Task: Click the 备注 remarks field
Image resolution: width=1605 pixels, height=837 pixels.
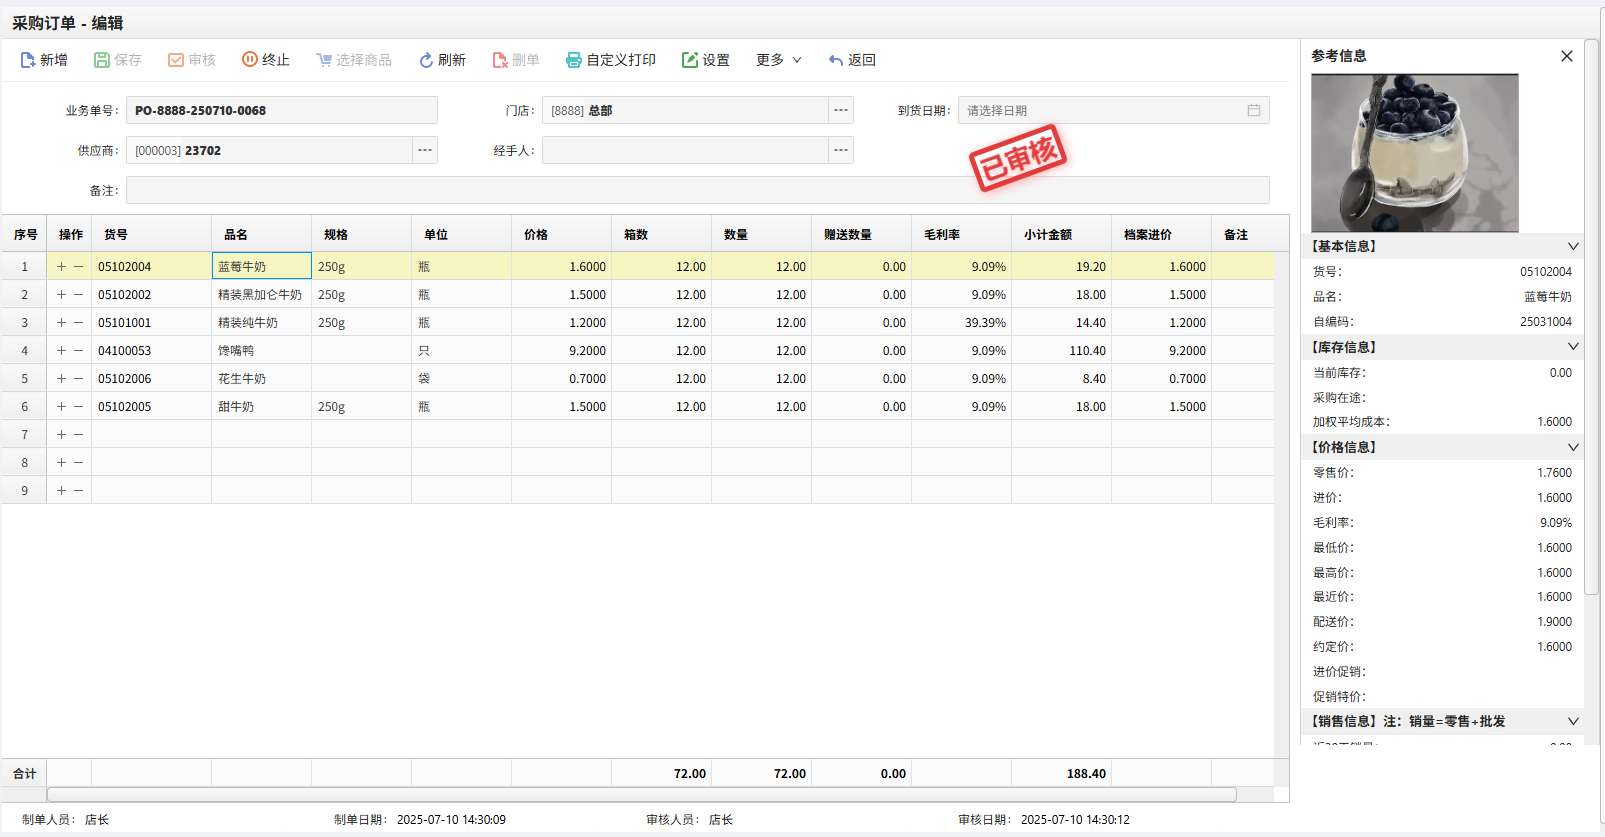Action: tap(698, 190)
